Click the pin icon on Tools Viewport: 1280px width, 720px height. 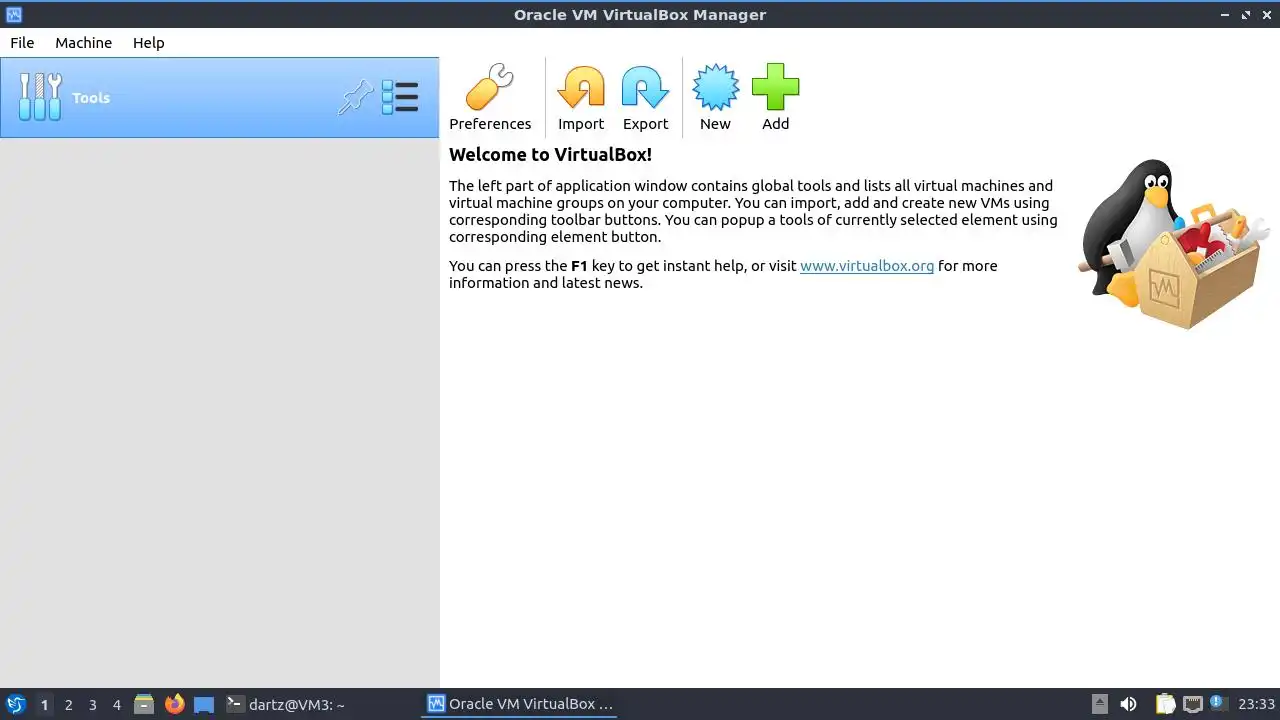355,97
